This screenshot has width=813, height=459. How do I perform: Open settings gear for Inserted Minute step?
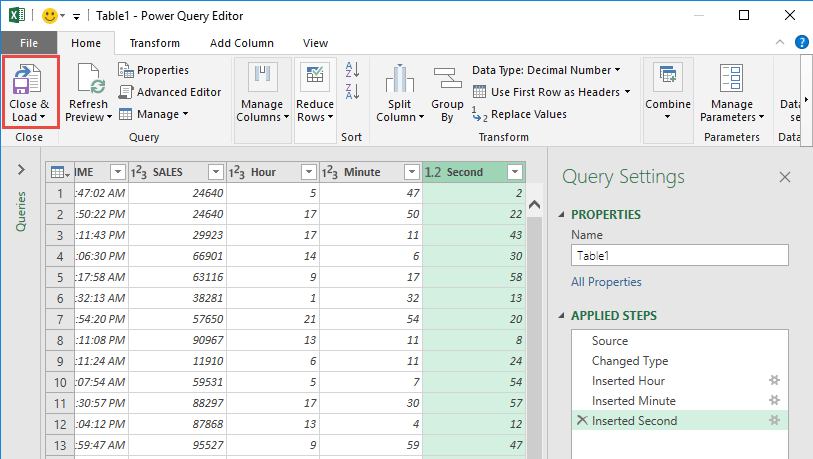pos(774,400)
